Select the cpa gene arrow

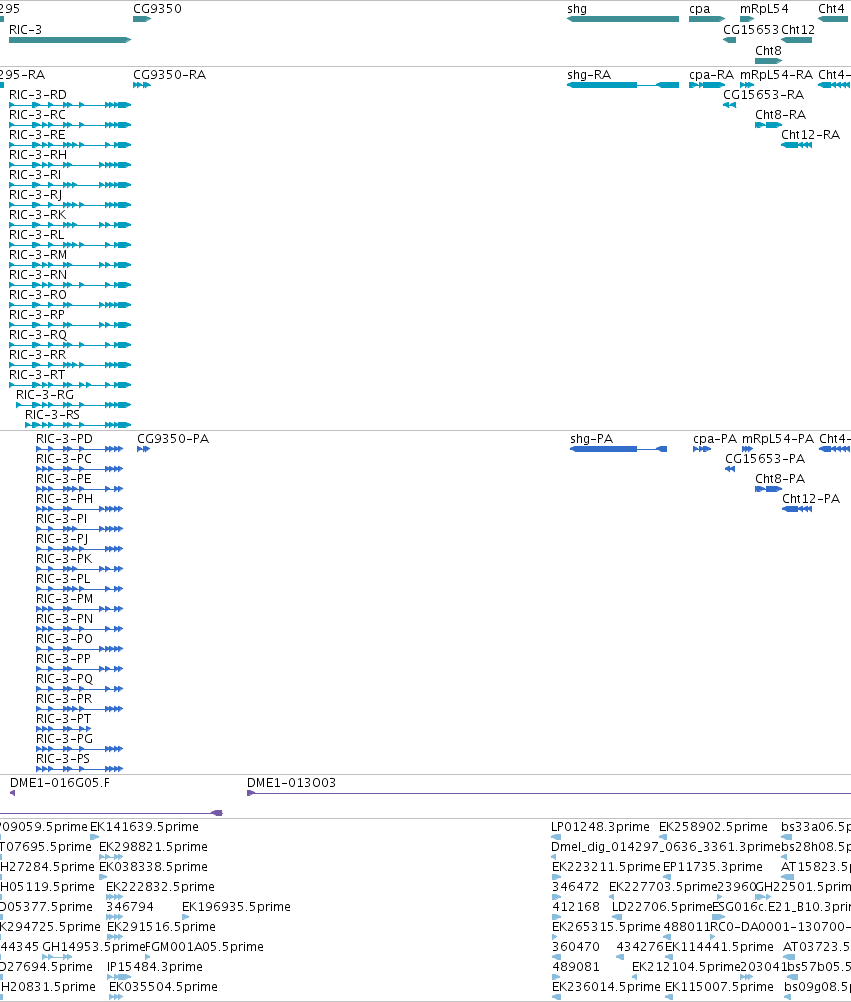tap(707, 19)
